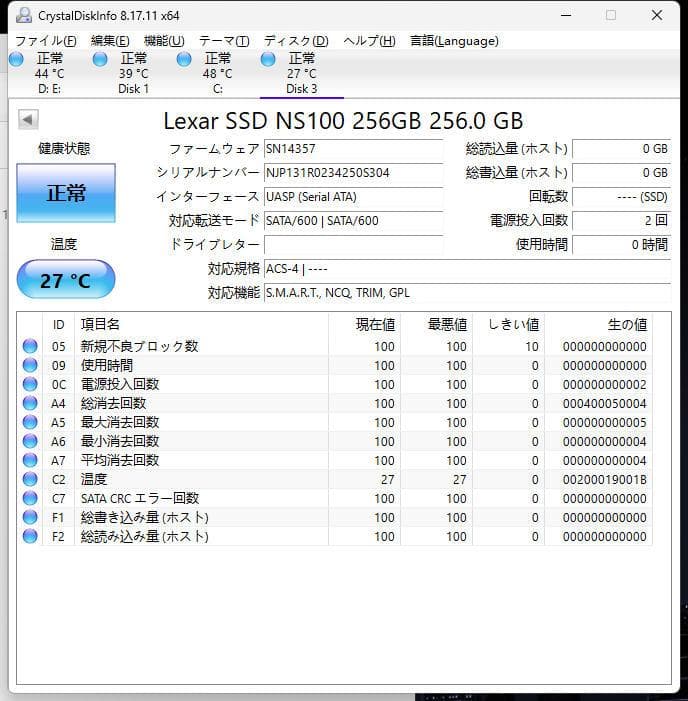Image resolution: width=688 pixels, height=701 pixels.
Task: Click the 総書込量 (ホスト) value 0 GB
Action: coord(621,173)
